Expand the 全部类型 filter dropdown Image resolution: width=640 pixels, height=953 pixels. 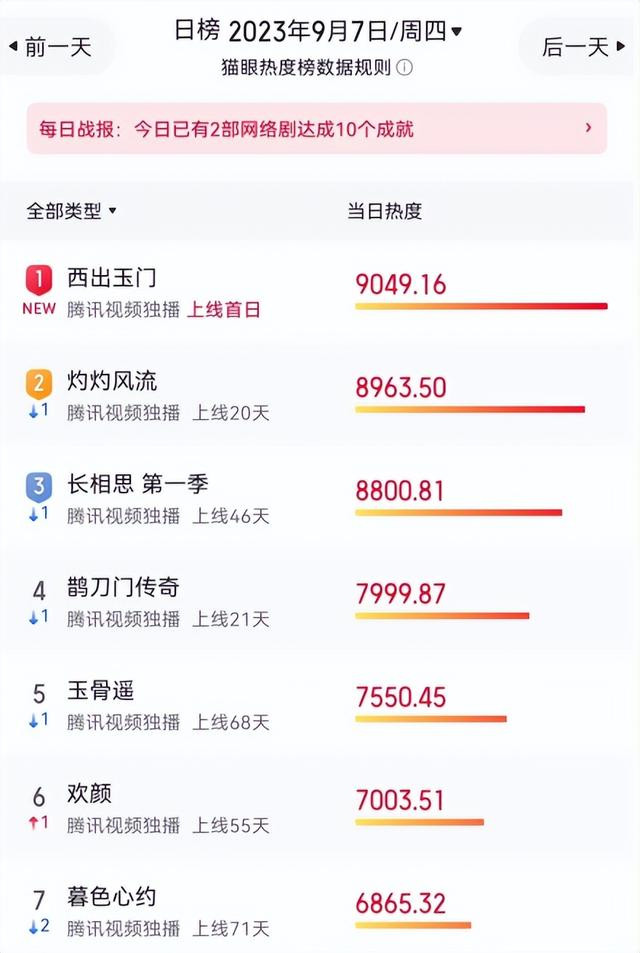pos(71,211)
